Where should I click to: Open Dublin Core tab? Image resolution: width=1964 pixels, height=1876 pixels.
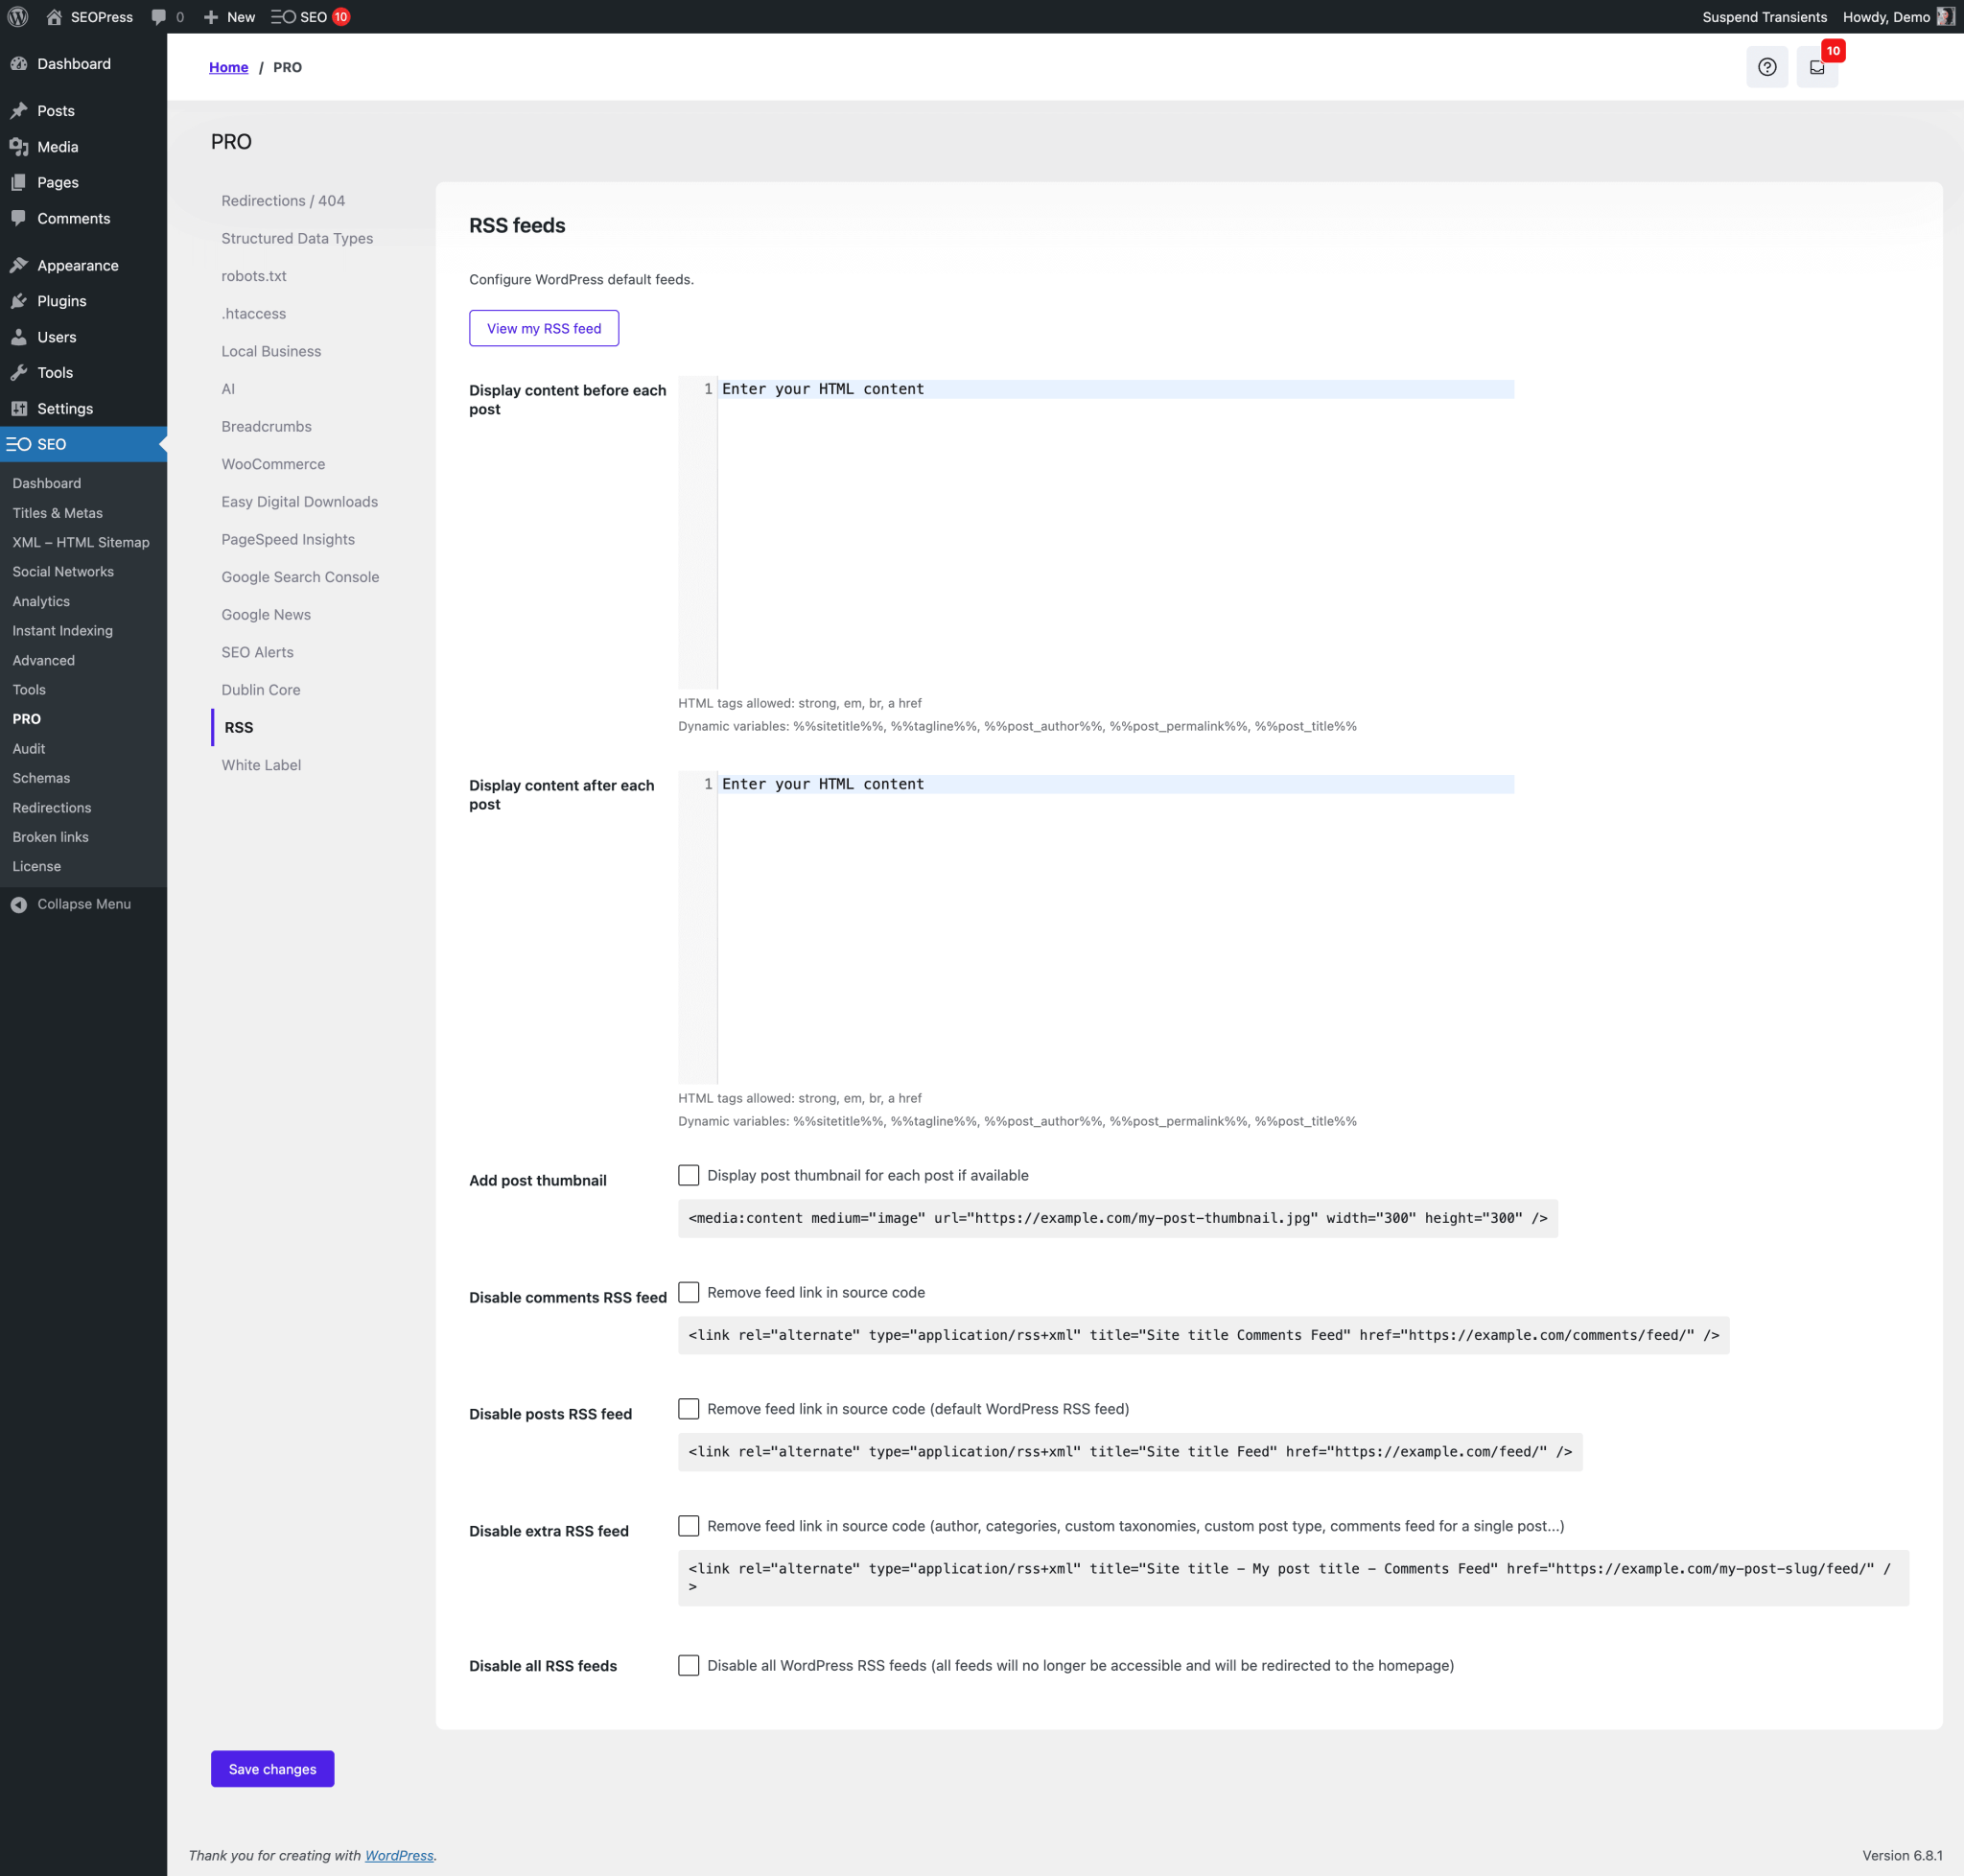pos(261,690)
